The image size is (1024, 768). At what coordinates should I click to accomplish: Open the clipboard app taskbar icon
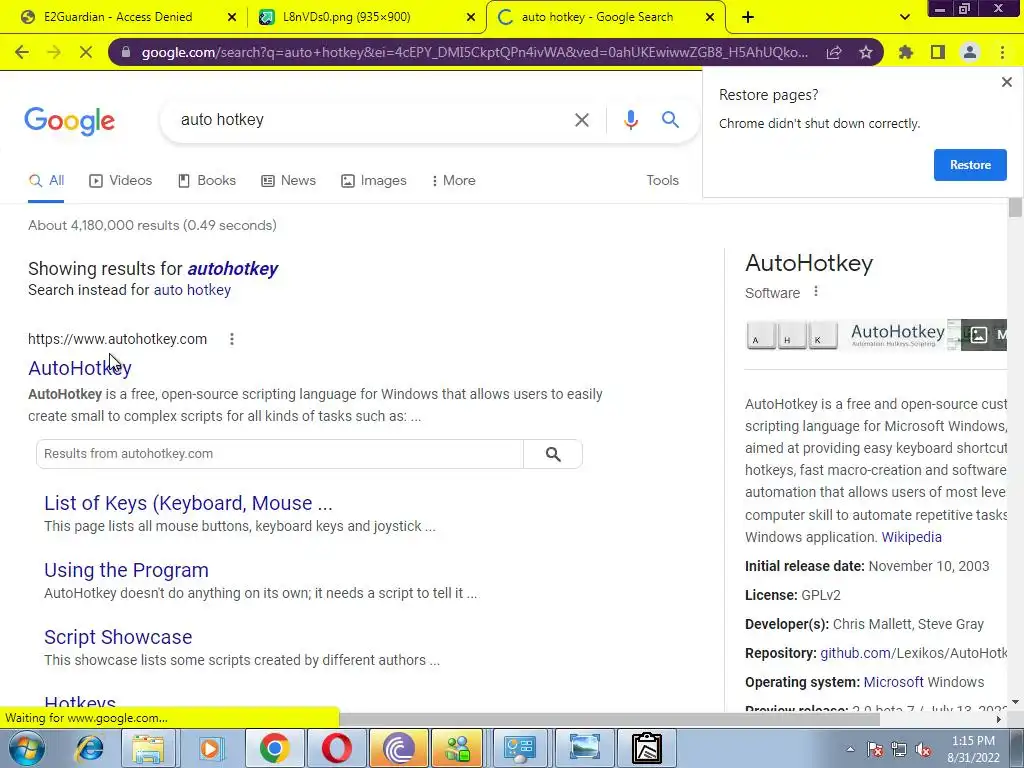point(647,748)
